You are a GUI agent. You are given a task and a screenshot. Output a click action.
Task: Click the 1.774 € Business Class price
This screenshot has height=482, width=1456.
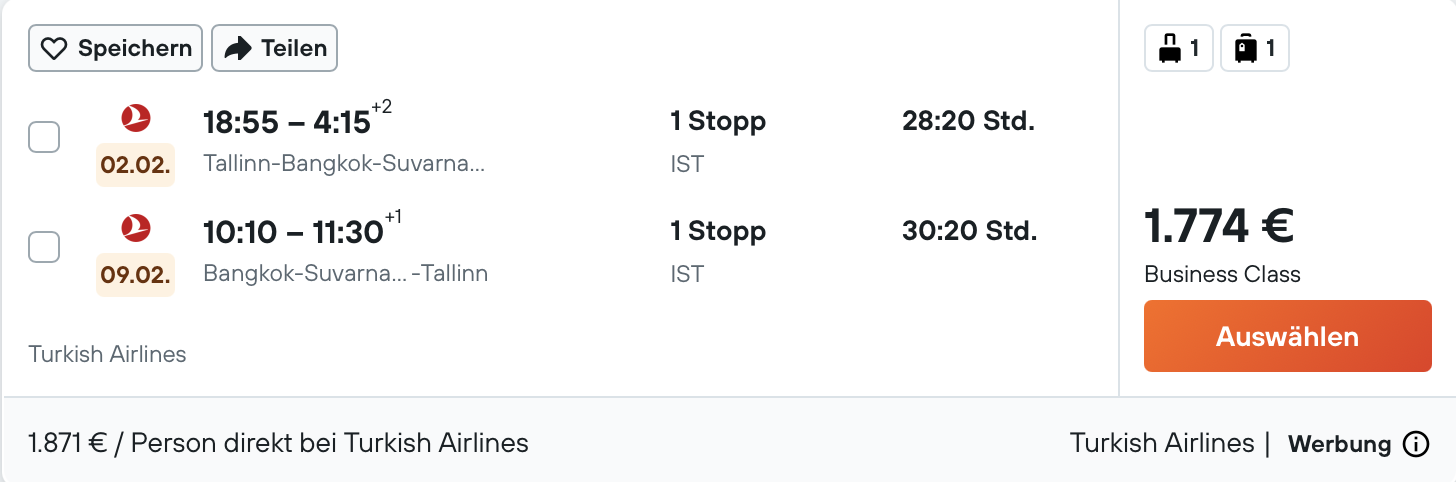pyautogui.click(x=1219, y=228)
